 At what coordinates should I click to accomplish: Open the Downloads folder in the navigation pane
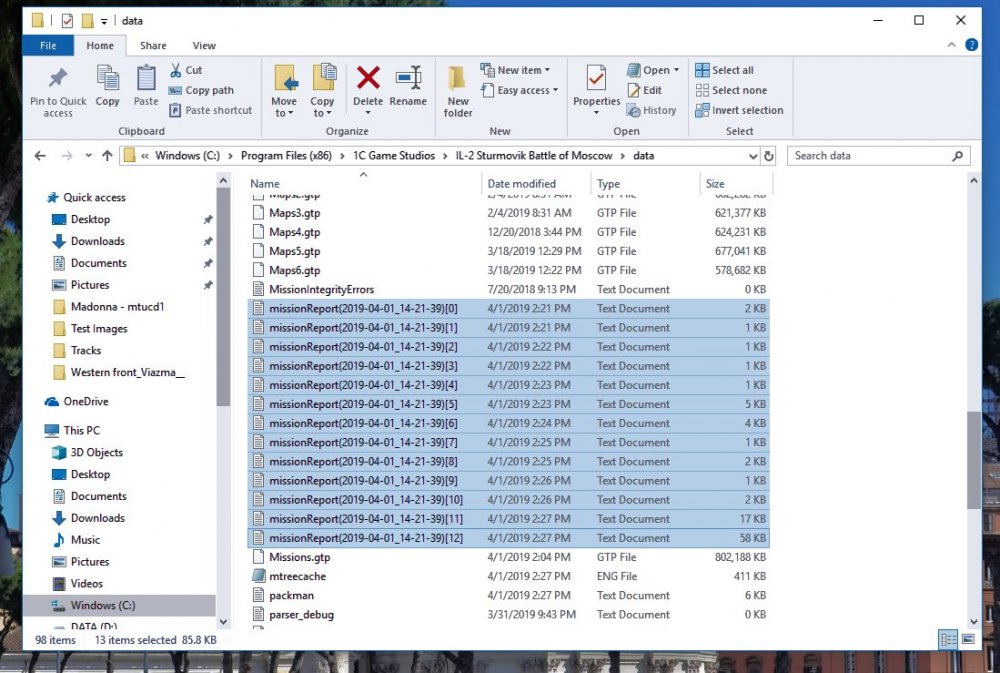[x=99, y=241]
